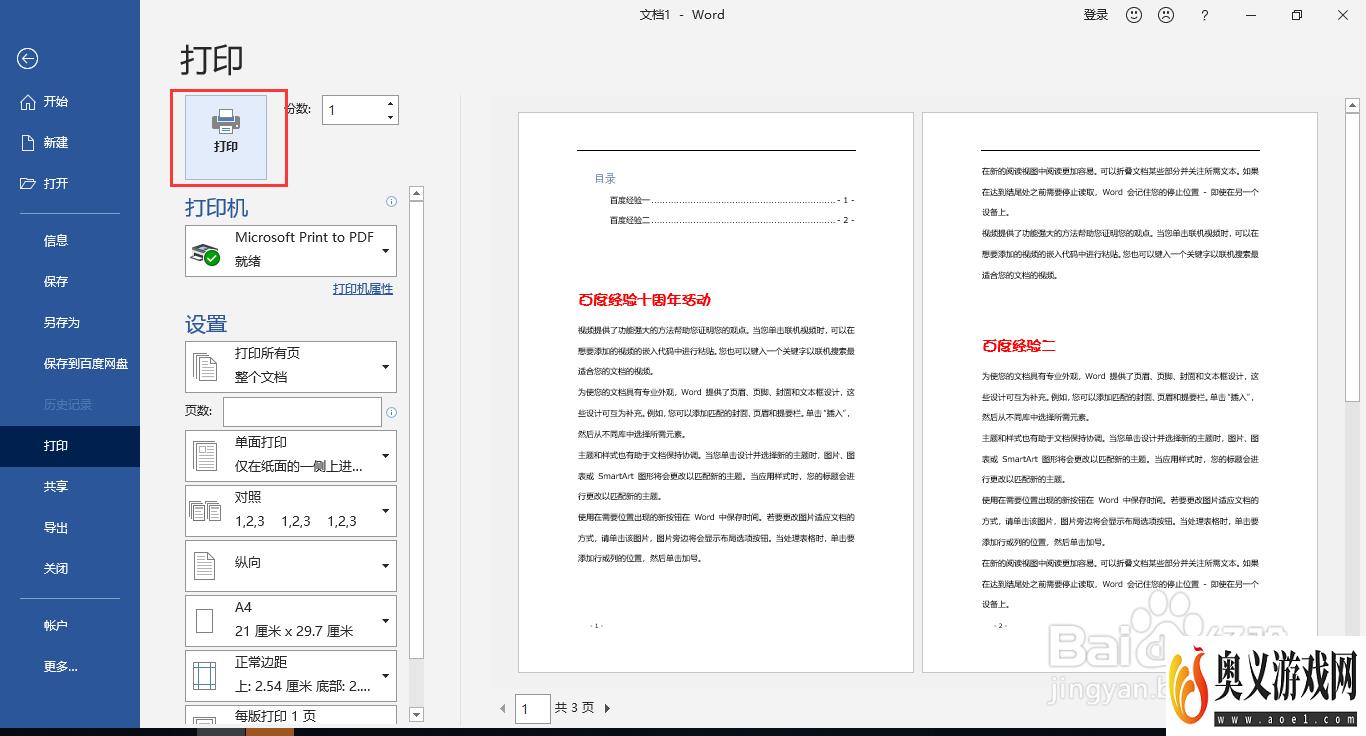Click the printer status icon with green check

(x=205, y=253)
